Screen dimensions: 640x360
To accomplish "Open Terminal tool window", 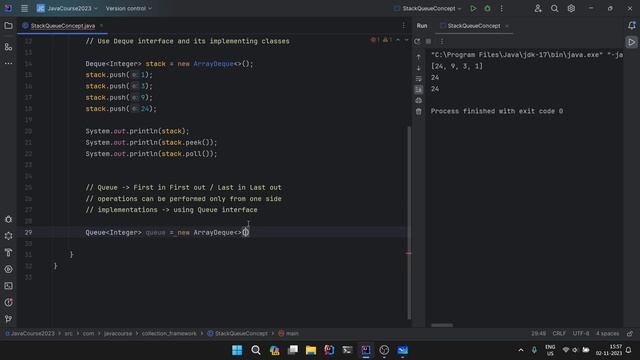I will pos(8,286).
